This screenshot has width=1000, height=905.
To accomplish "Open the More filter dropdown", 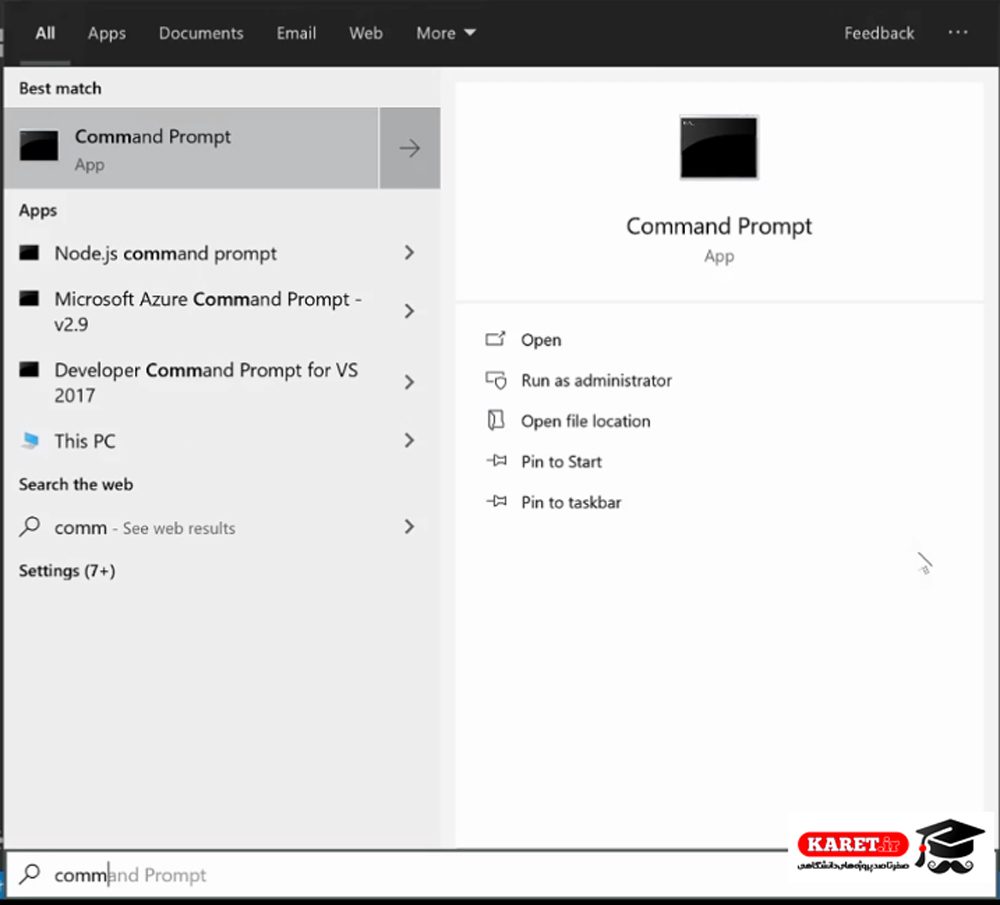I will coord(446,33).
